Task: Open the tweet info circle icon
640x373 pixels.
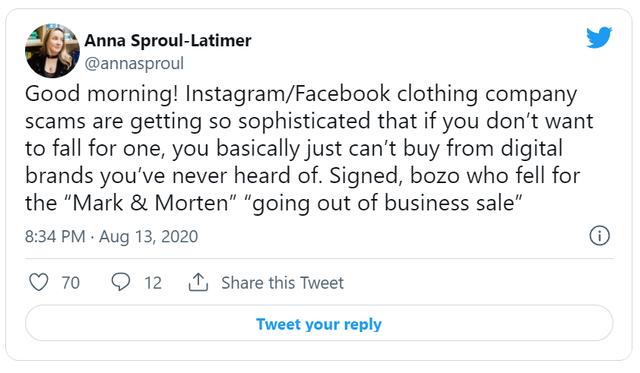Action: point(599,236)
